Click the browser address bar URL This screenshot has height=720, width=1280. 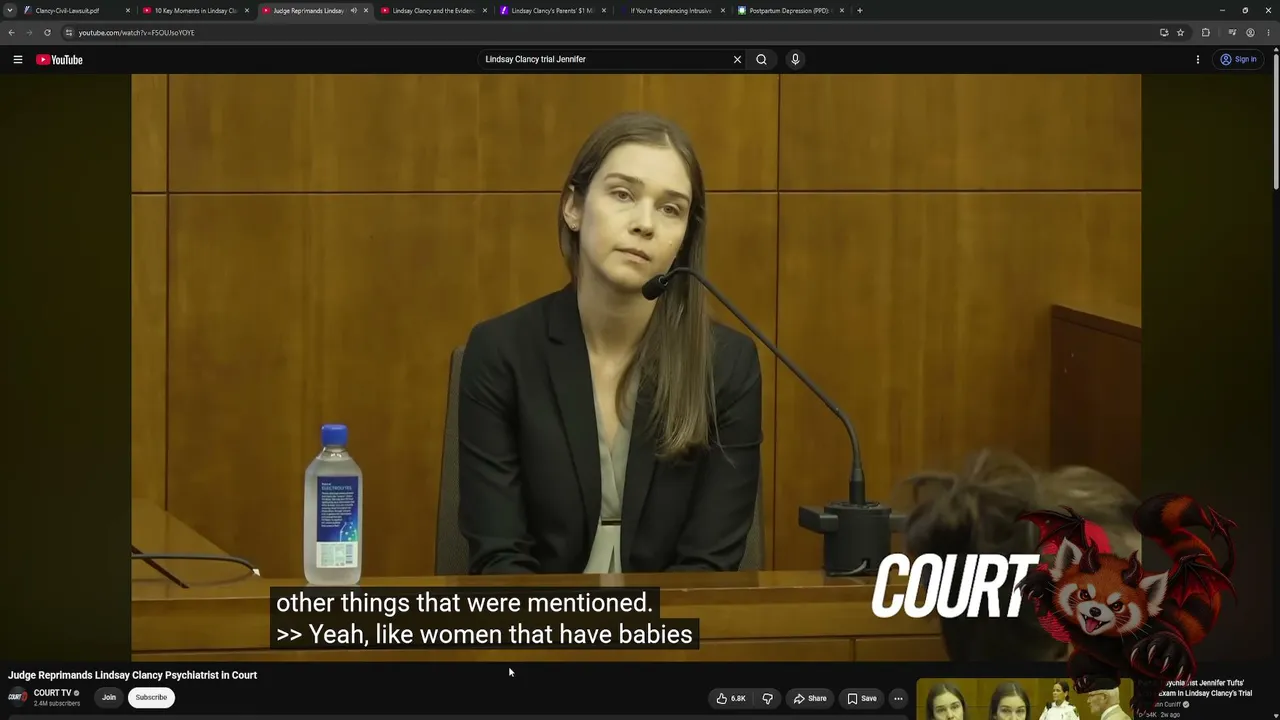(136, 33)
